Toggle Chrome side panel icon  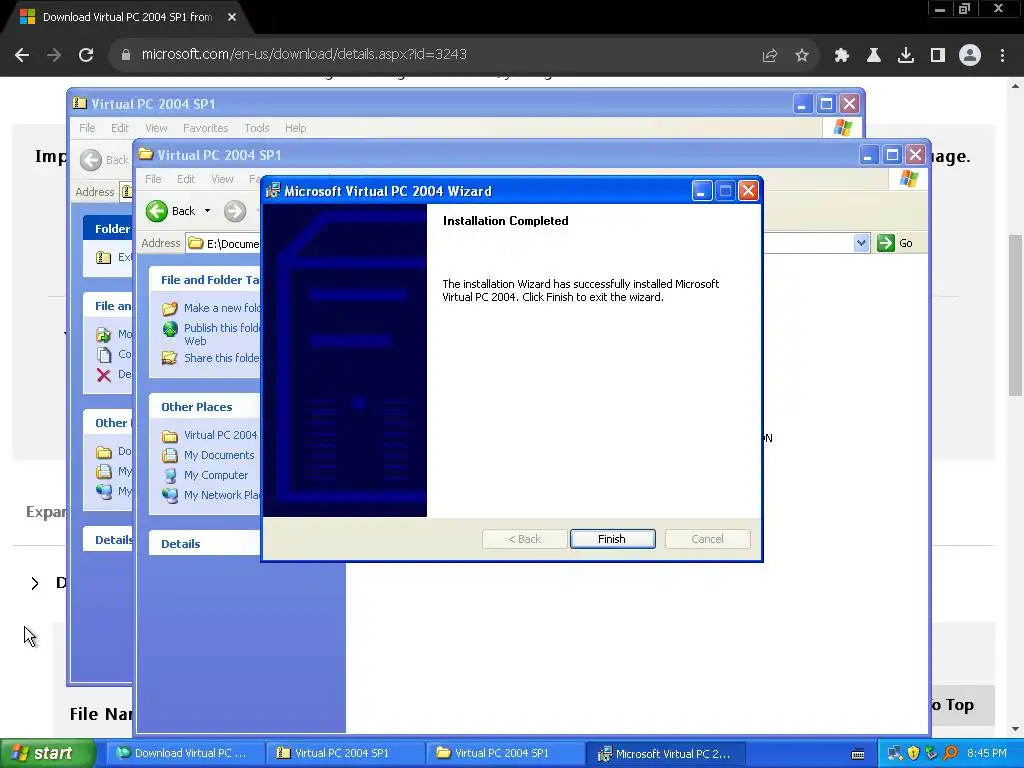point(937,56)
